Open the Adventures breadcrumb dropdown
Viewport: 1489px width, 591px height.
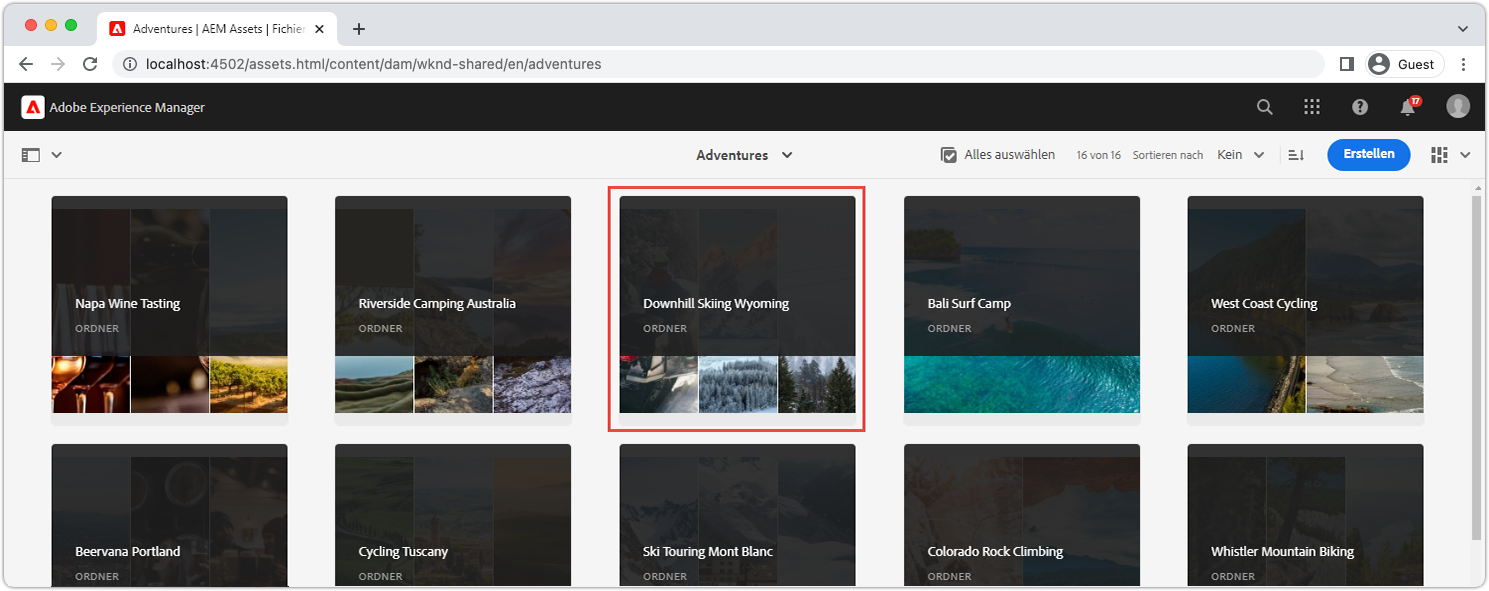coord(745,155)
